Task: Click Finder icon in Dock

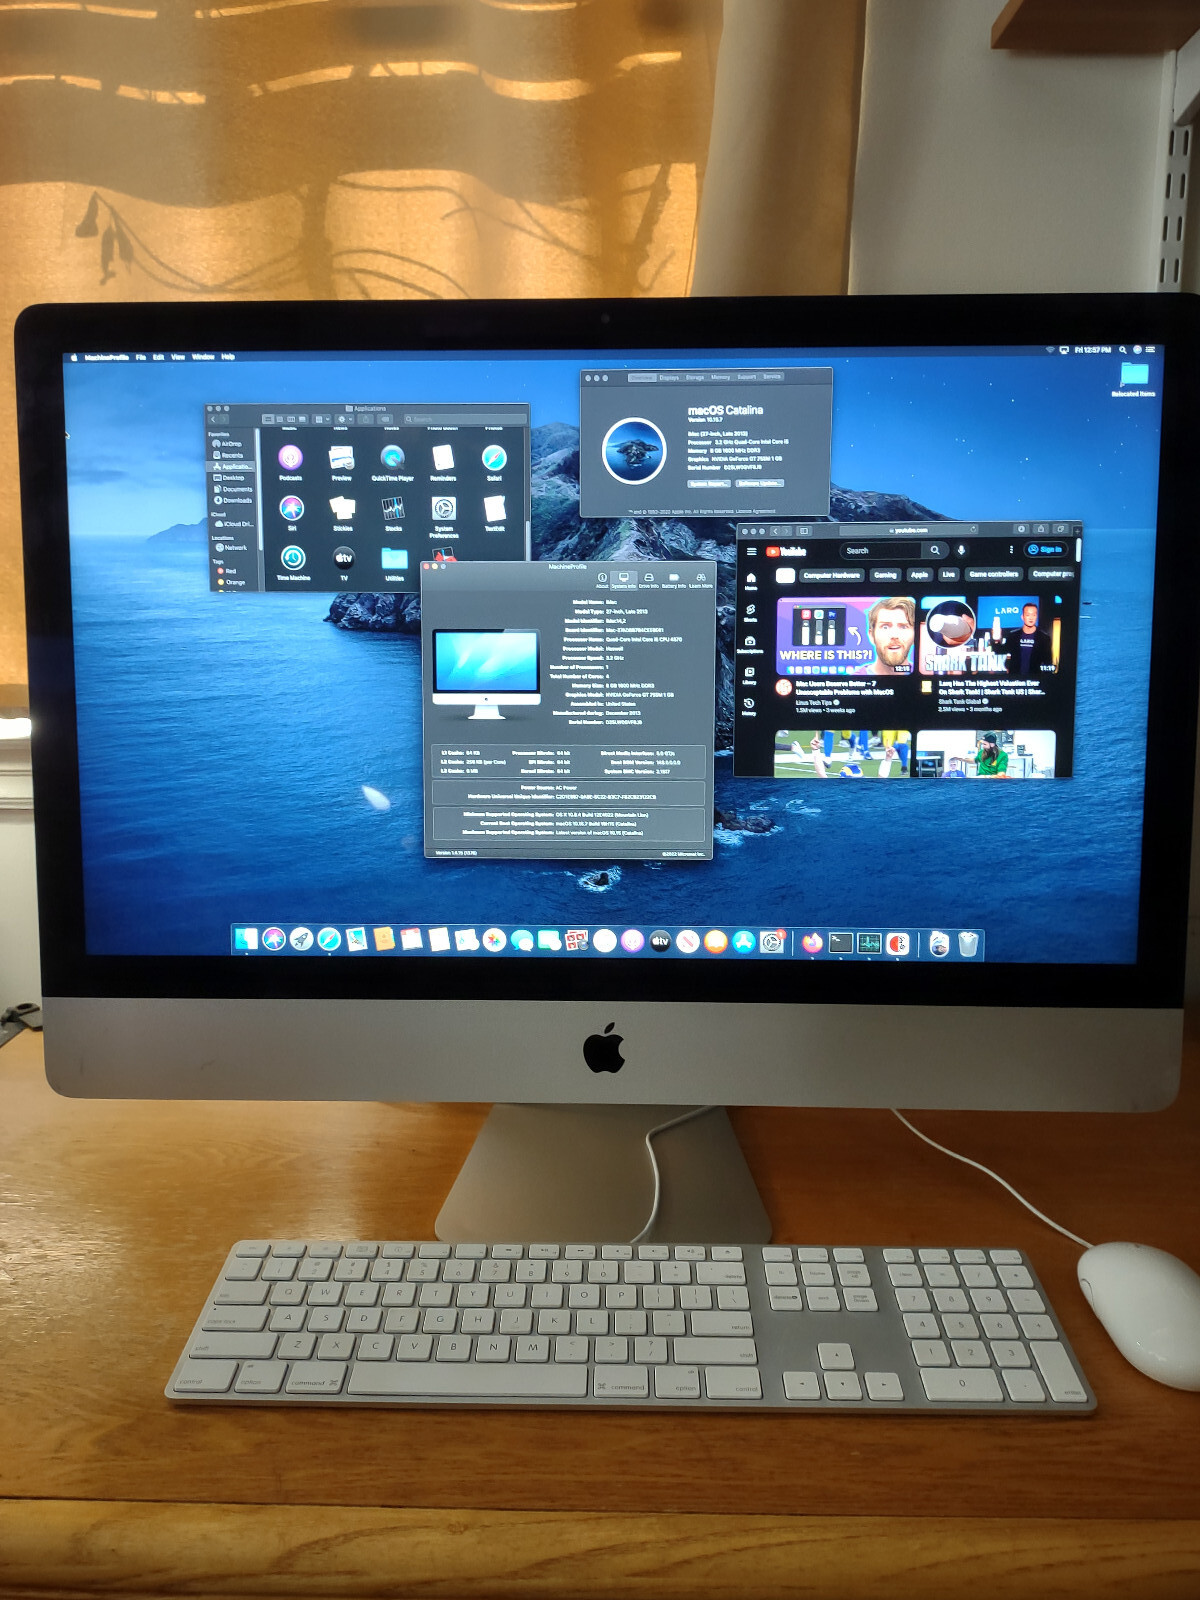Action: (245, 939)
